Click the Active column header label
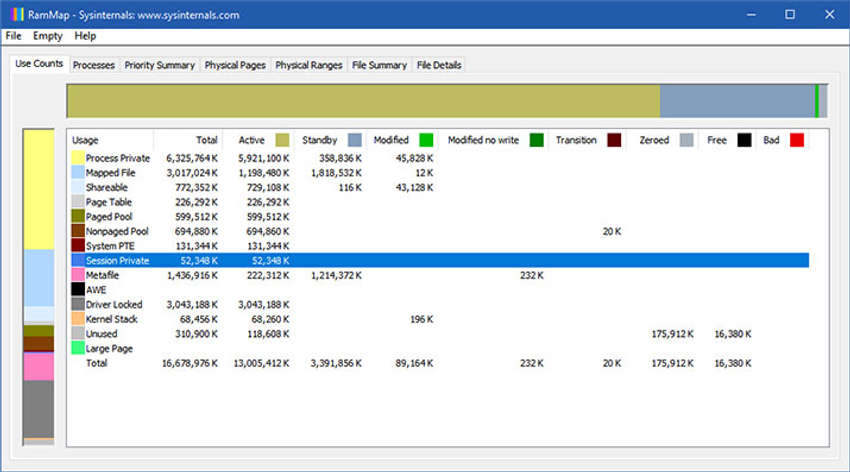 (x=252, y=140)
